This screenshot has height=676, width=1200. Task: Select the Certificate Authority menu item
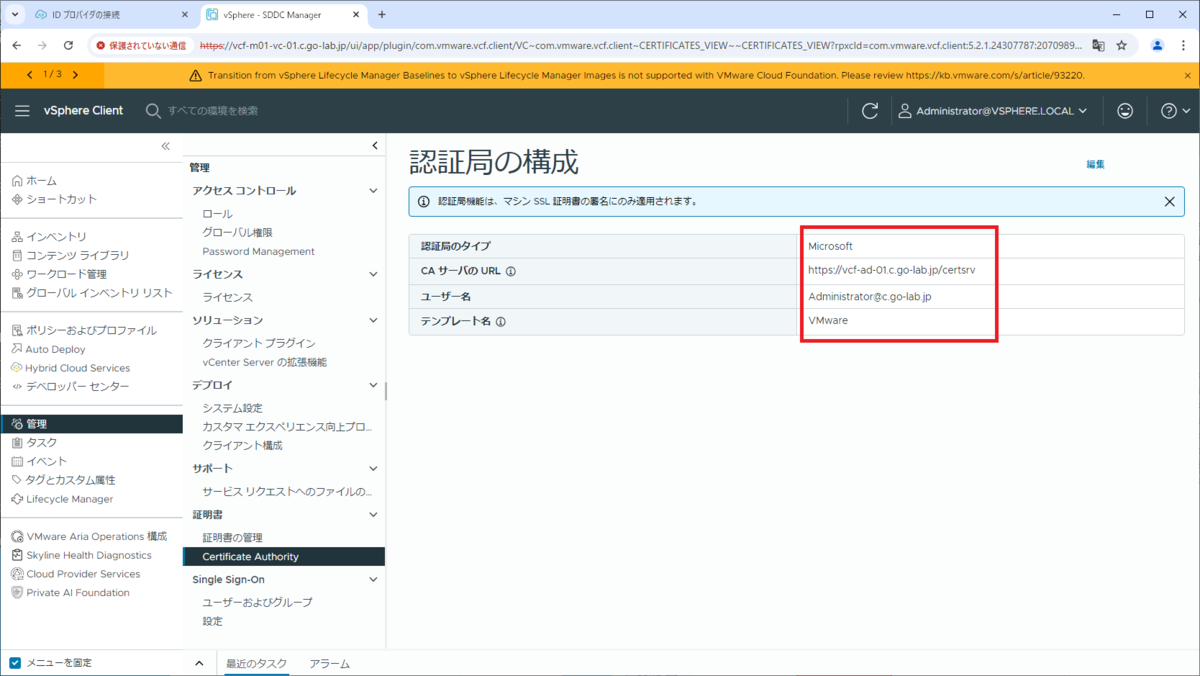point(284,556)
